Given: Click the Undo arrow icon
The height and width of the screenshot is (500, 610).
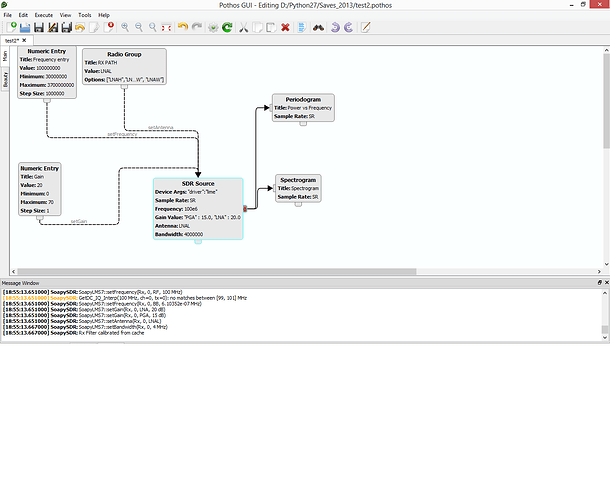Looking at the screenshot, I should (181, 27).
